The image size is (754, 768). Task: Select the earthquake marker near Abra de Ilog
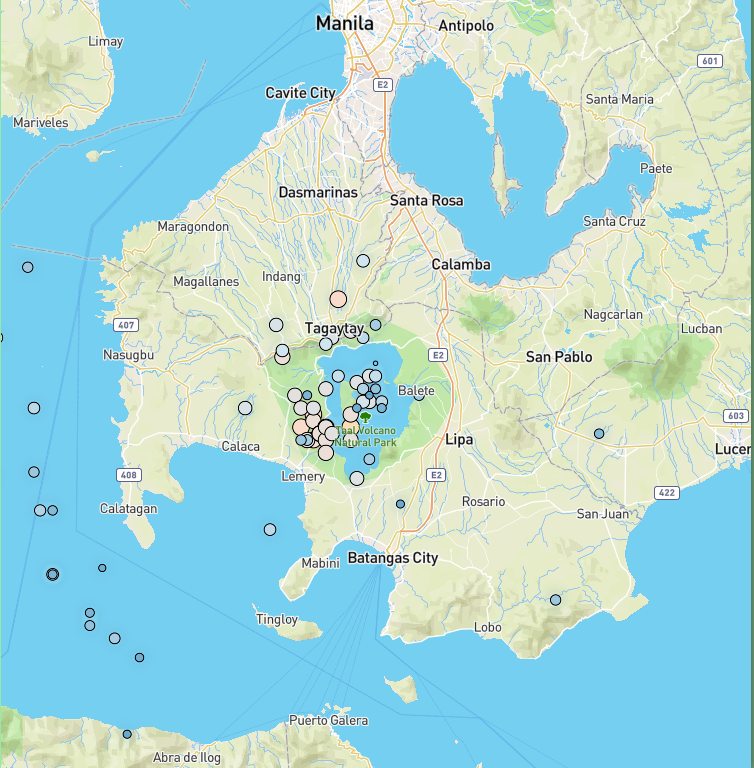(127, 734)
